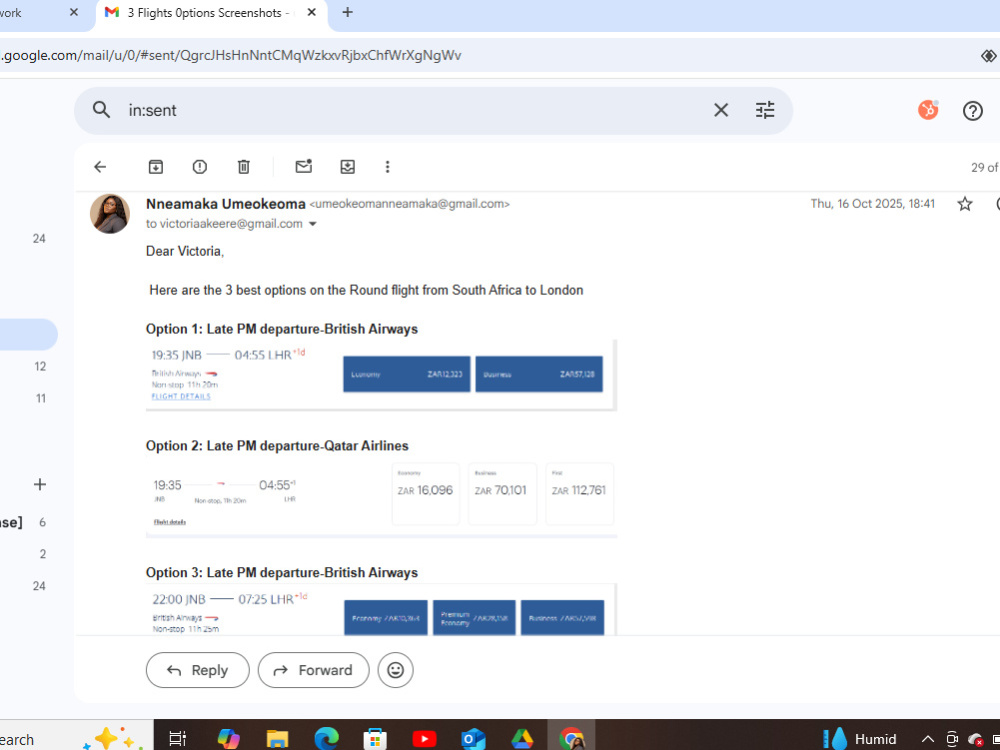Click the magnifier search icon
The image size is (1000, 750).
point(101,110)
